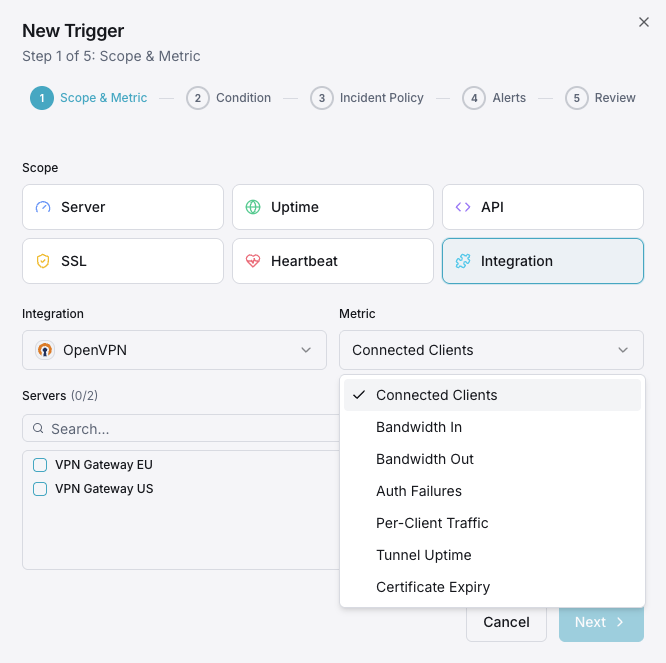Screen dimensions: 666x663
Task: Click the Heartbeat heart icon
Action: [252, 261]
